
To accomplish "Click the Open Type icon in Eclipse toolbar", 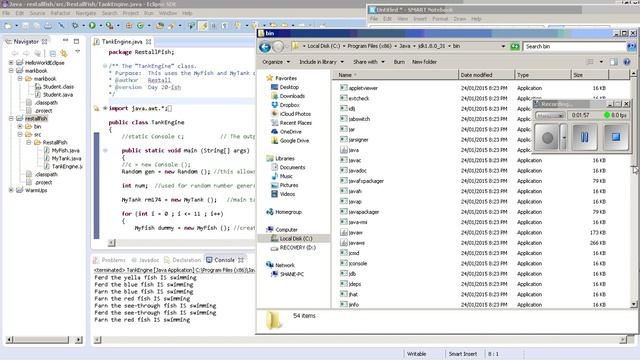I will [x=160, y=25].
